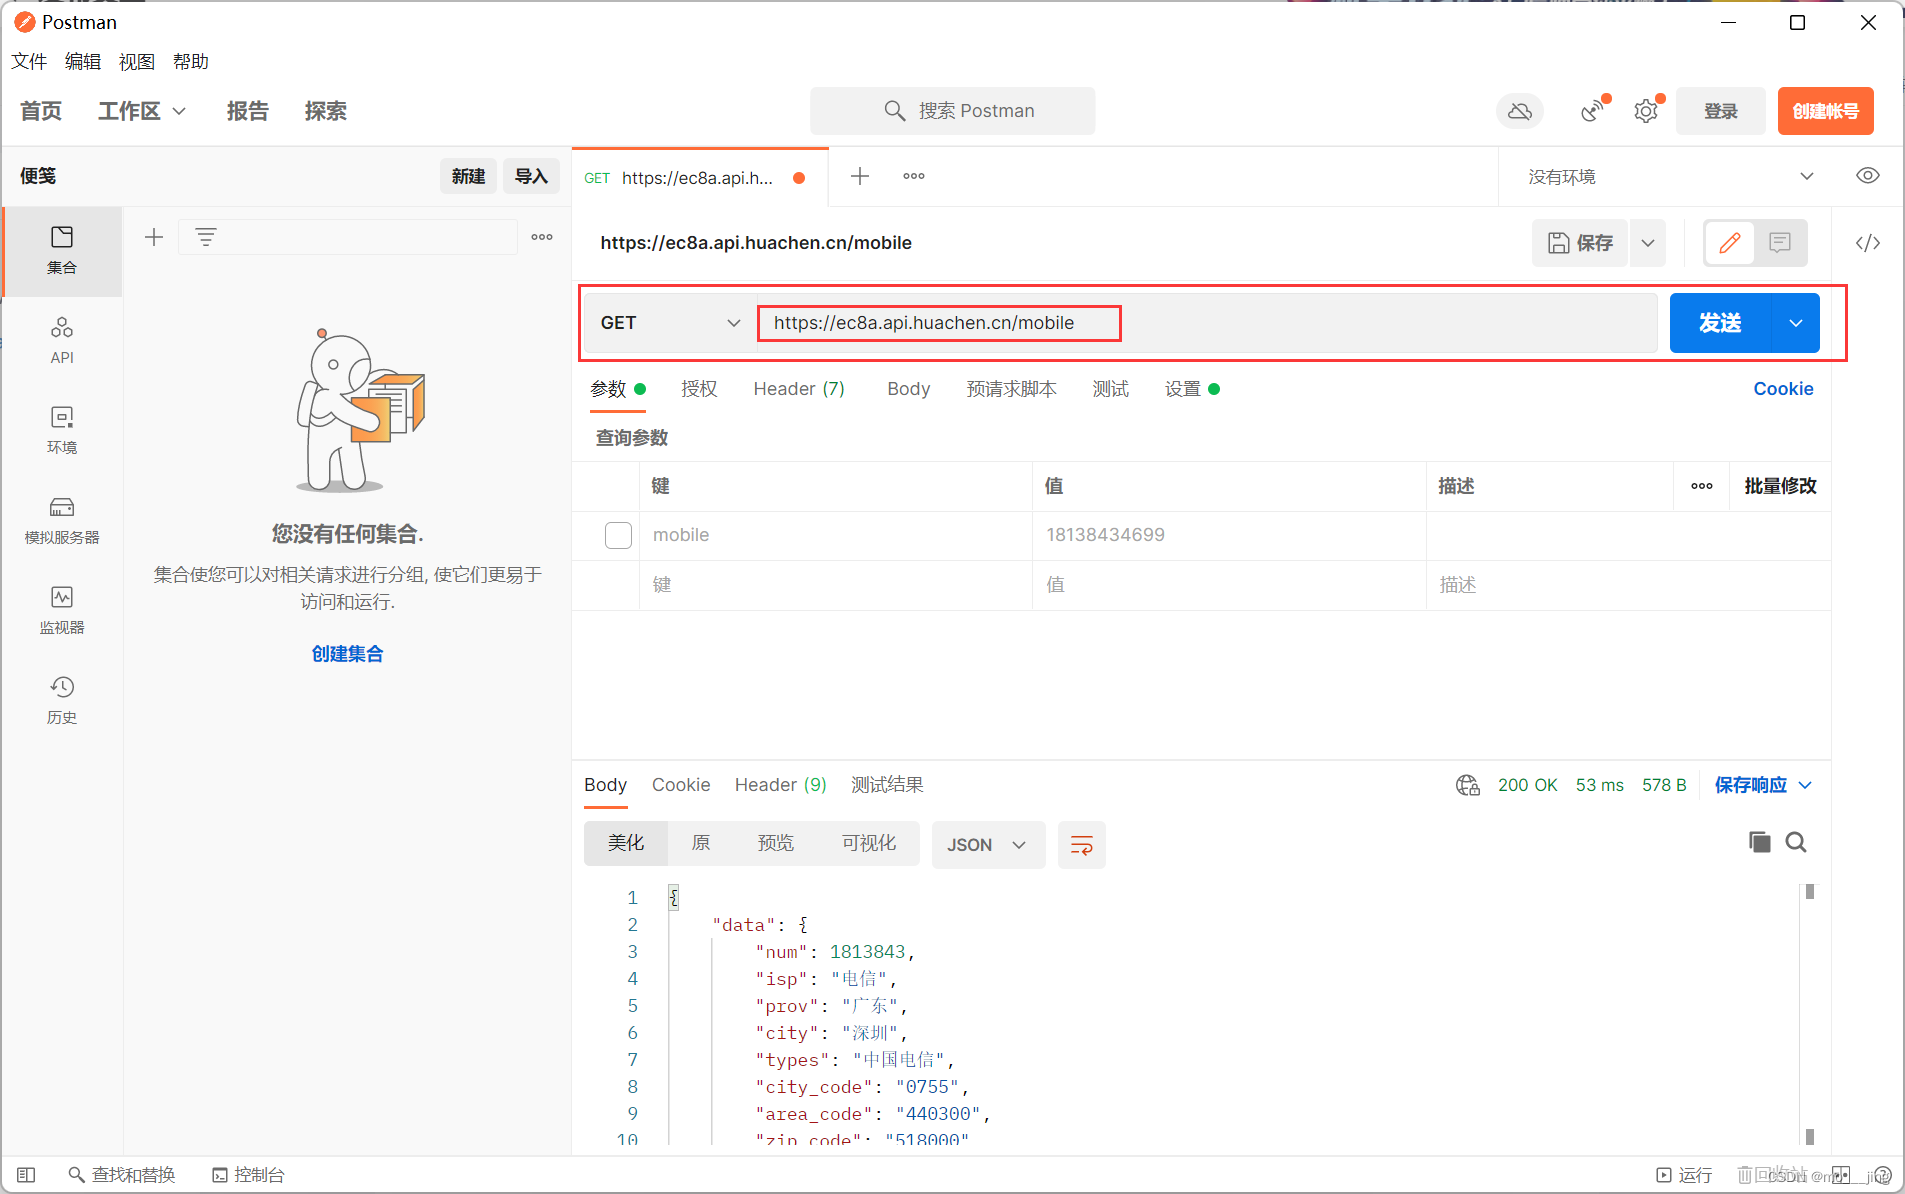Open the settings gear icon
This screenshot has height=1194, width=1905.
click(1646, 111)
